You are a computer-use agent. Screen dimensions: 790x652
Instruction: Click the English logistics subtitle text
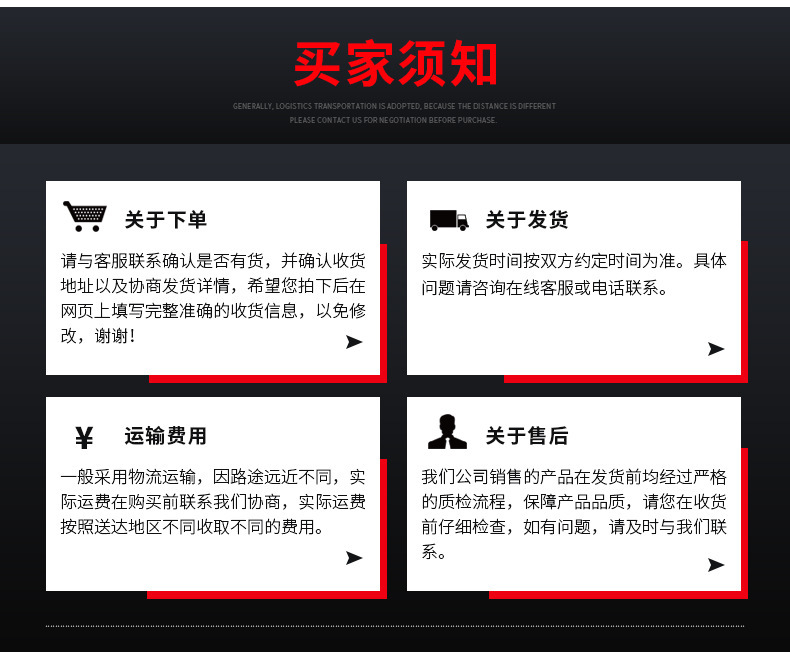(394, 113)
